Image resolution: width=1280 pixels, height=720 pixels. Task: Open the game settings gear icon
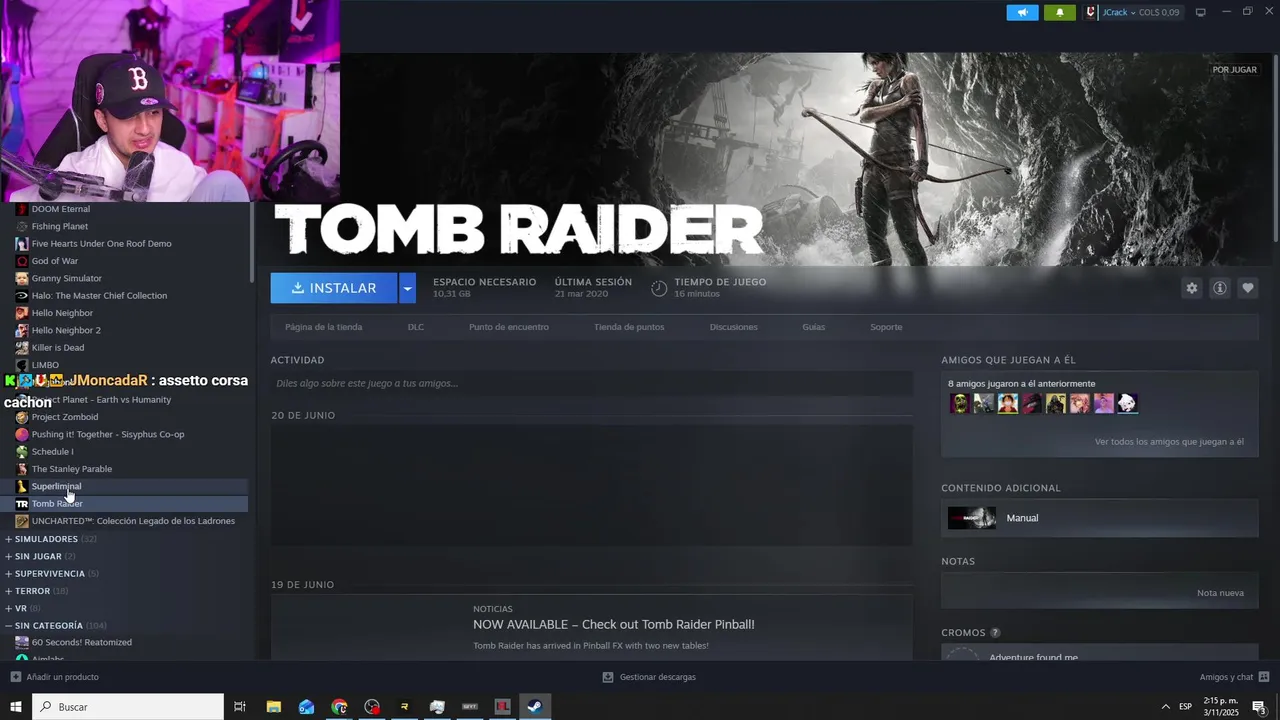point(1191,288)
